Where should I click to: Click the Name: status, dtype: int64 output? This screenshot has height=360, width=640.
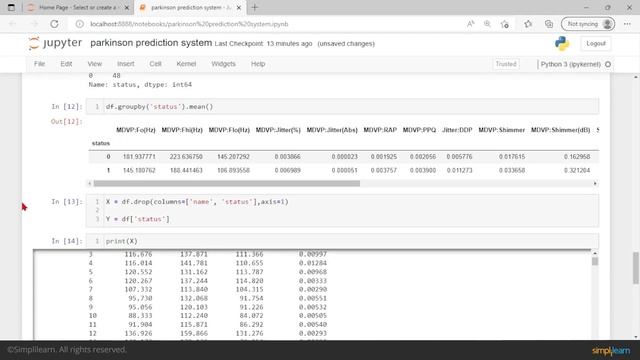coord(140,85)
